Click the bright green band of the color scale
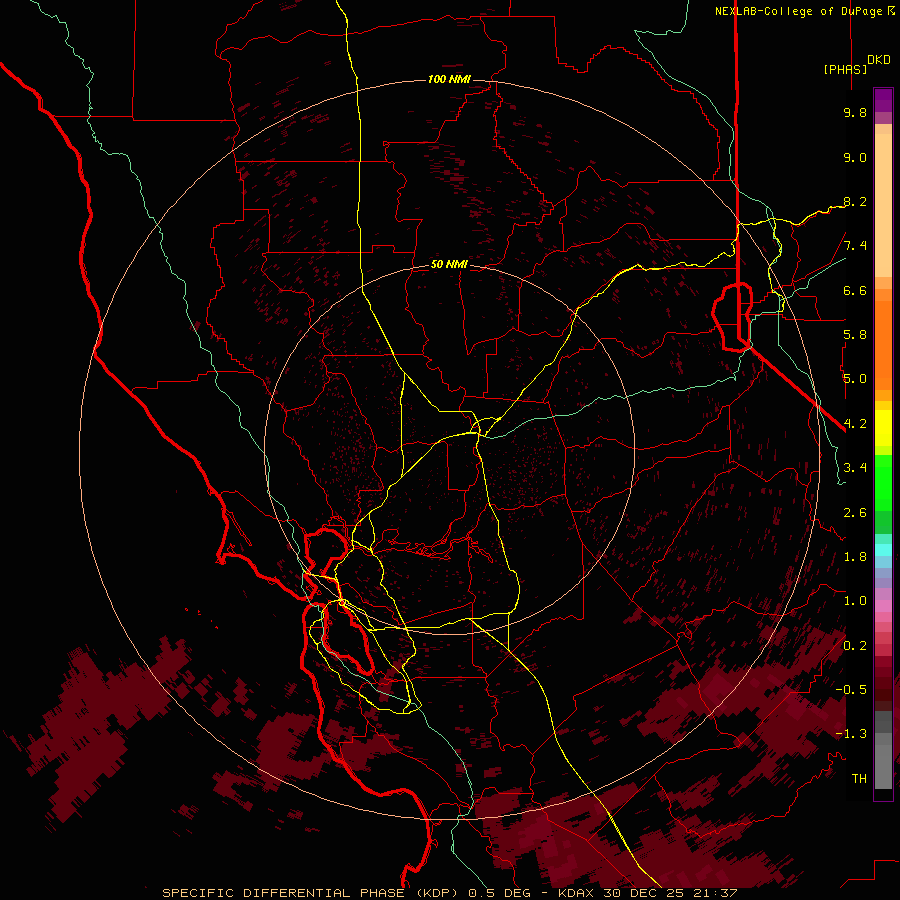Screen dimensions: 900x900 [x=883, y=482]
